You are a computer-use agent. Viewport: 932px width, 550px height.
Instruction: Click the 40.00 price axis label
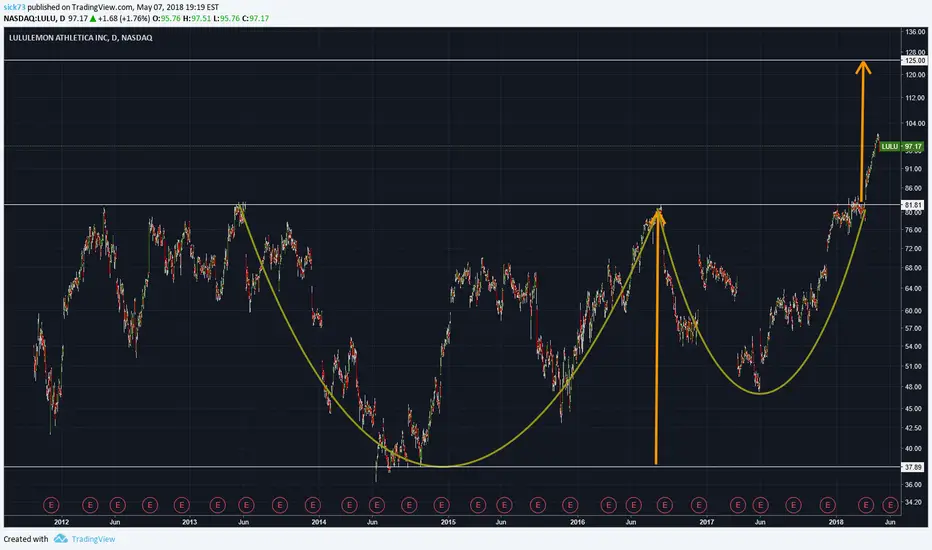tap(914, 449)
